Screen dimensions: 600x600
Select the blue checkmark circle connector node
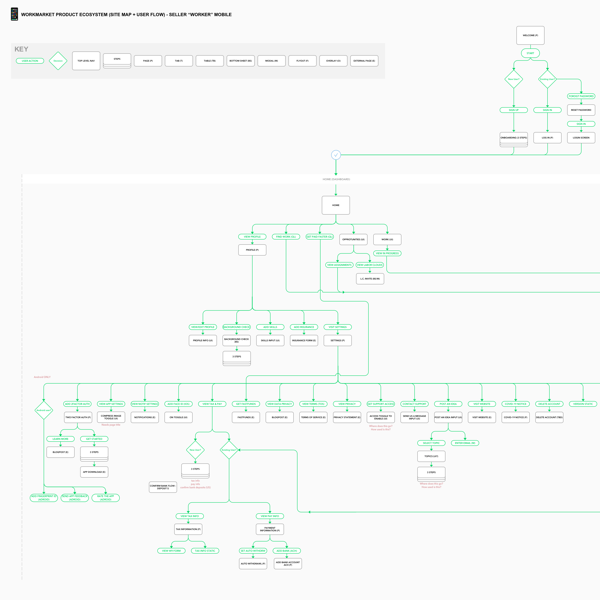tap(336, 155)
